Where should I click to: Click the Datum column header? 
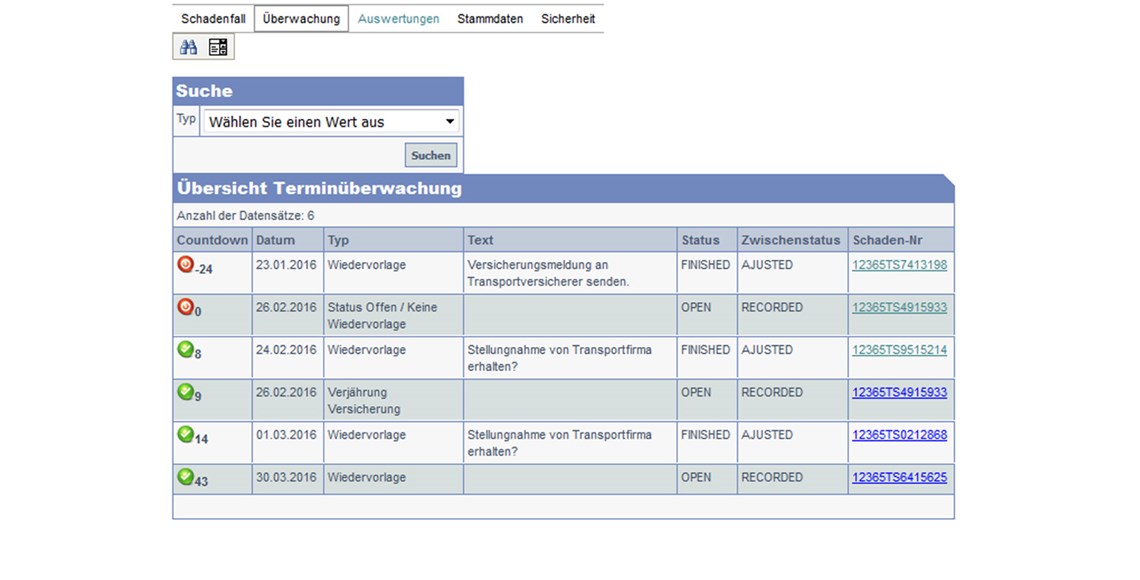(x=276, y=240)
